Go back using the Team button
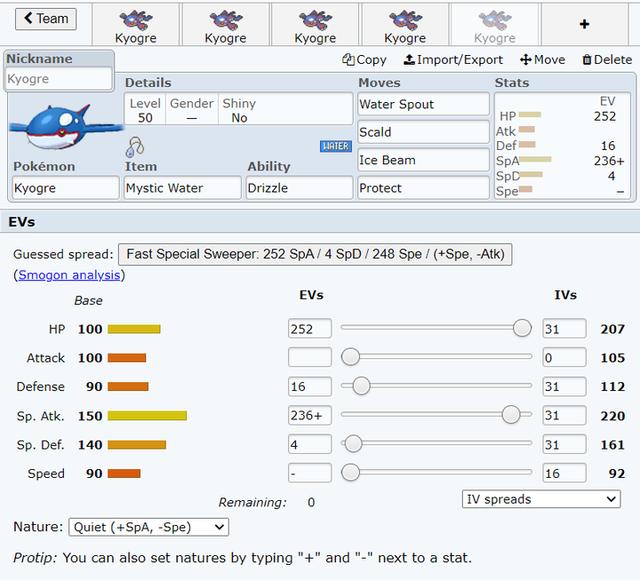The width and height of the screenshot is (640, 580). (x=46, y=19)
